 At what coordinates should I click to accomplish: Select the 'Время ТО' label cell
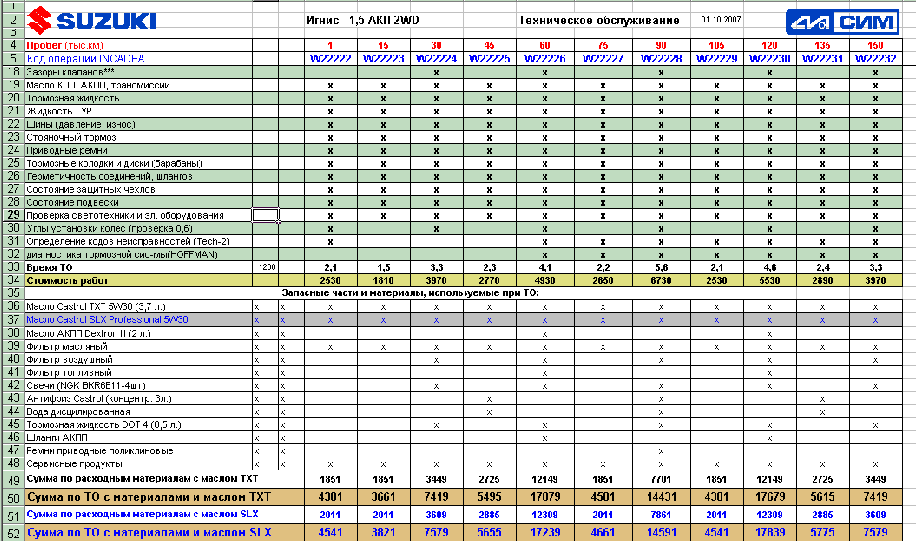138,268
